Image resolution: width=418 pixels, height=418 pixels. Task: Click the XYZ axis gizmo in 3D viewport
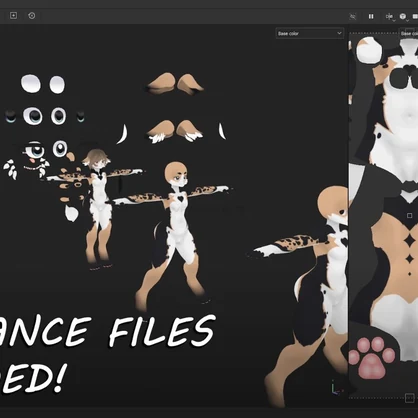pyautogui.click(x=336, y=388)
